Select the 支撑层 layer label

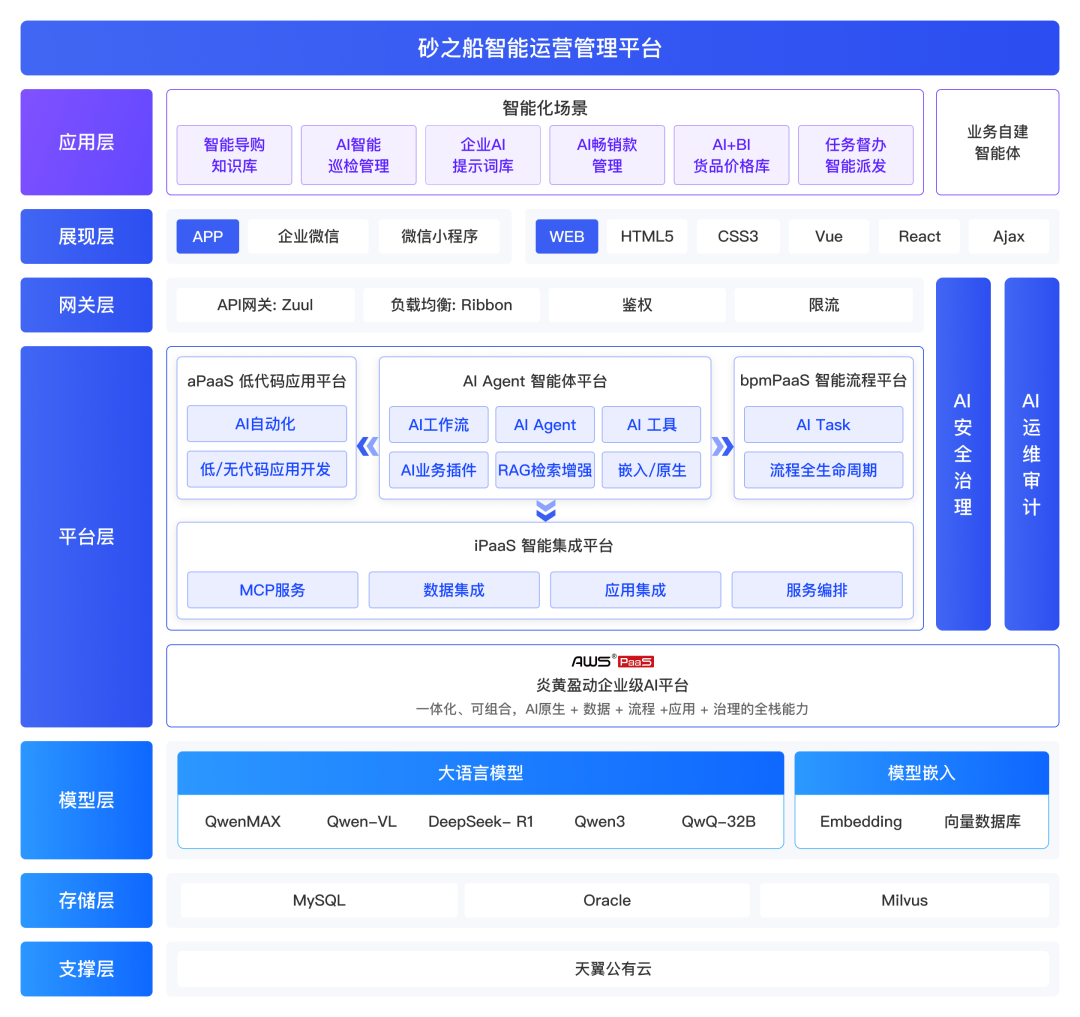[x=86, y=969]
